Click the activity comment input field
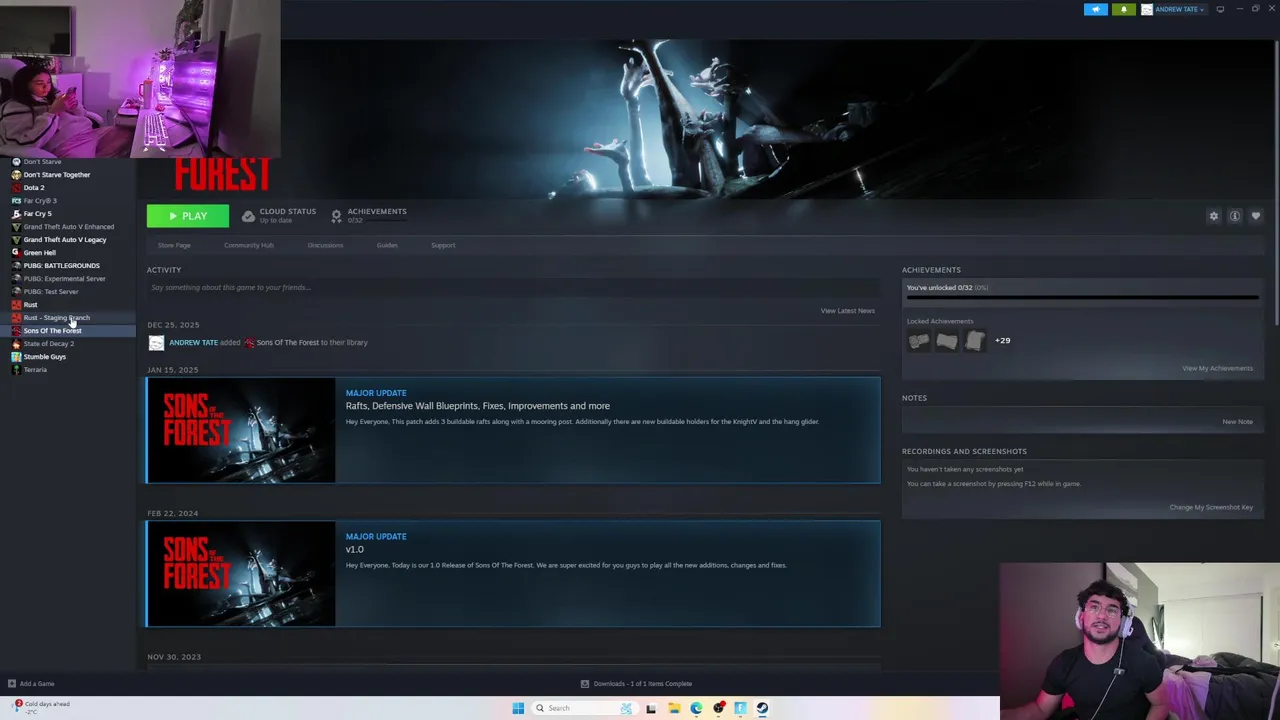The height and width of the screenshot is (720, 1280). click(x=513, y=288)
